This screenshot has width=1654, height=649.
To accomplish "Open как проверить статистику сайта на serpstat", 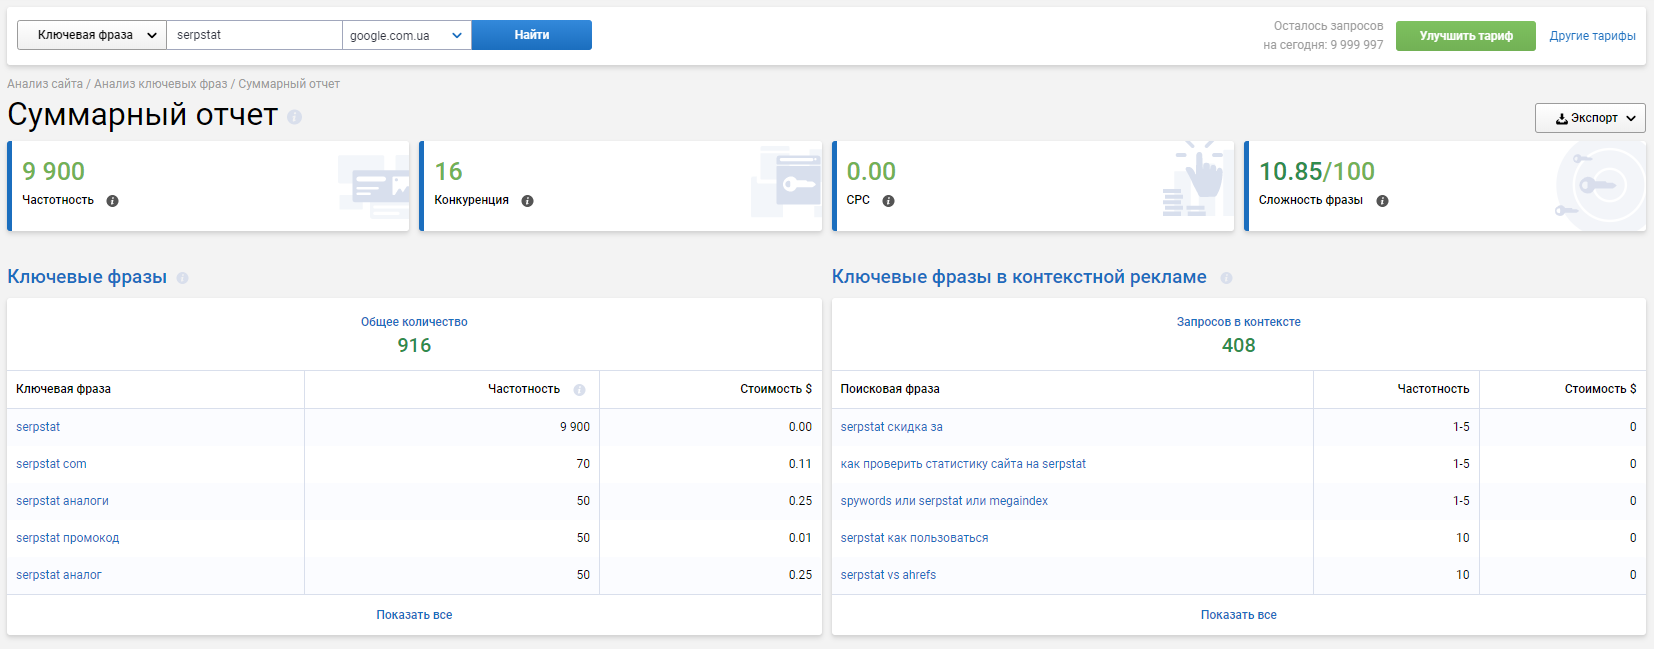I will pos(963,464).
